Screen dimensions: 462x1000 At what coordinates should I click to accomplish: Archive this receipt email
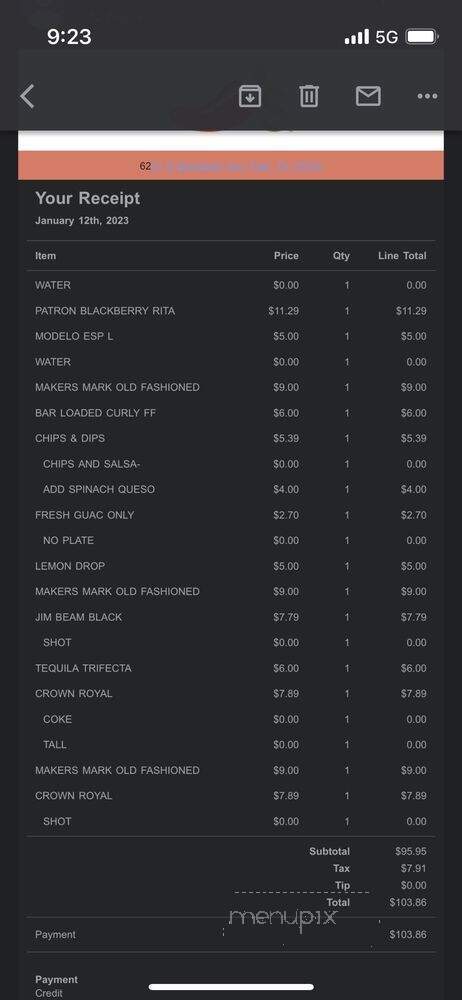coord(250,96)
